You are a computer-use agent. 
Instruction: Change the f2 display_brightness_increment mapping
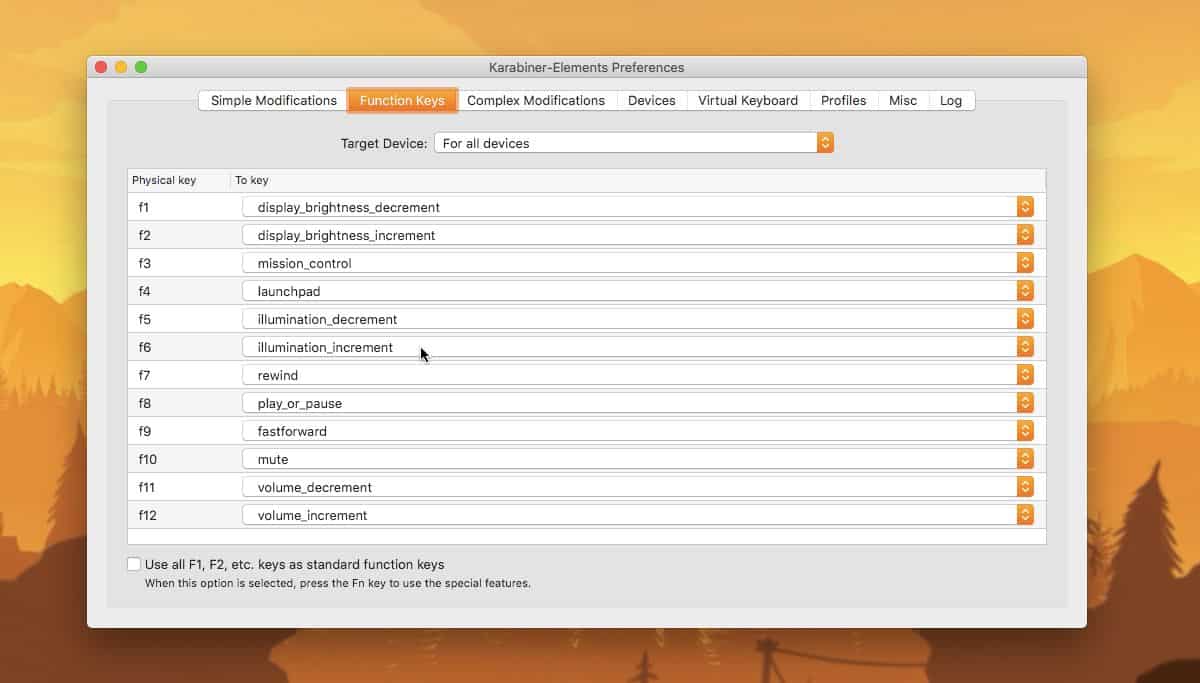coord(1025,235)
